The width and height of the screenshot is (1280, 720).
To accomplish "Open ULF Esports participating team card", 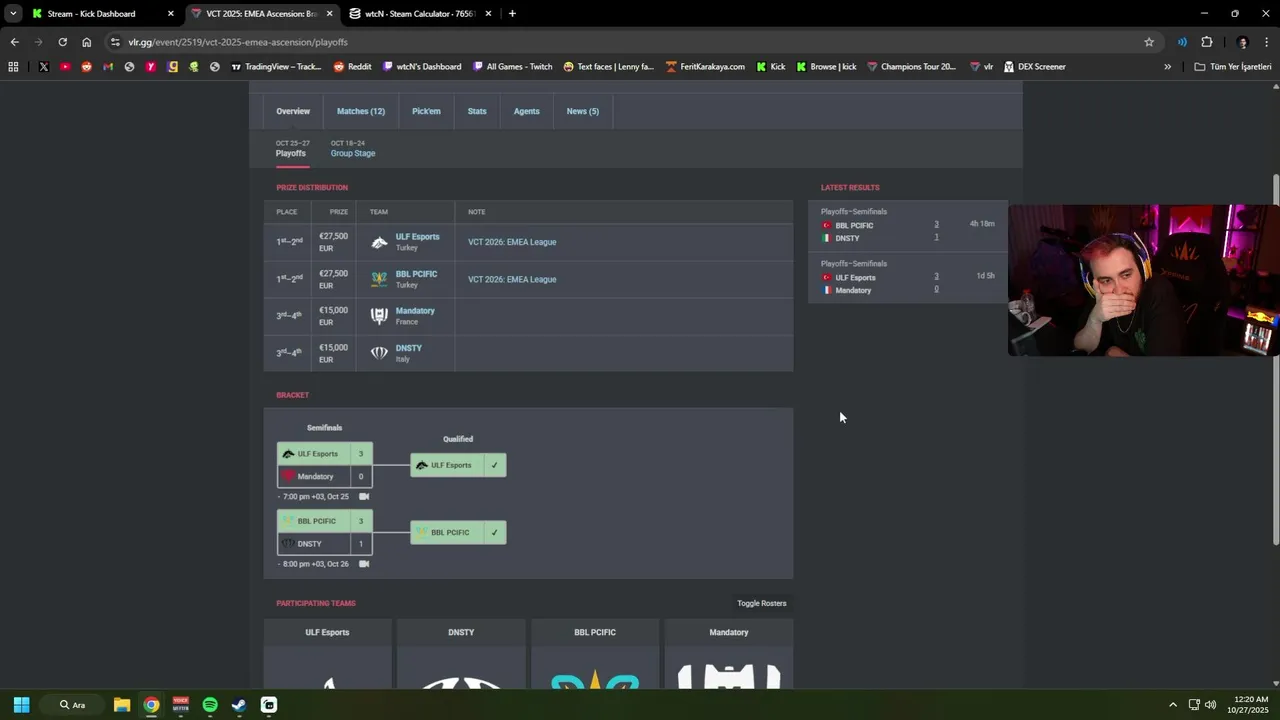I will [327, 654].
